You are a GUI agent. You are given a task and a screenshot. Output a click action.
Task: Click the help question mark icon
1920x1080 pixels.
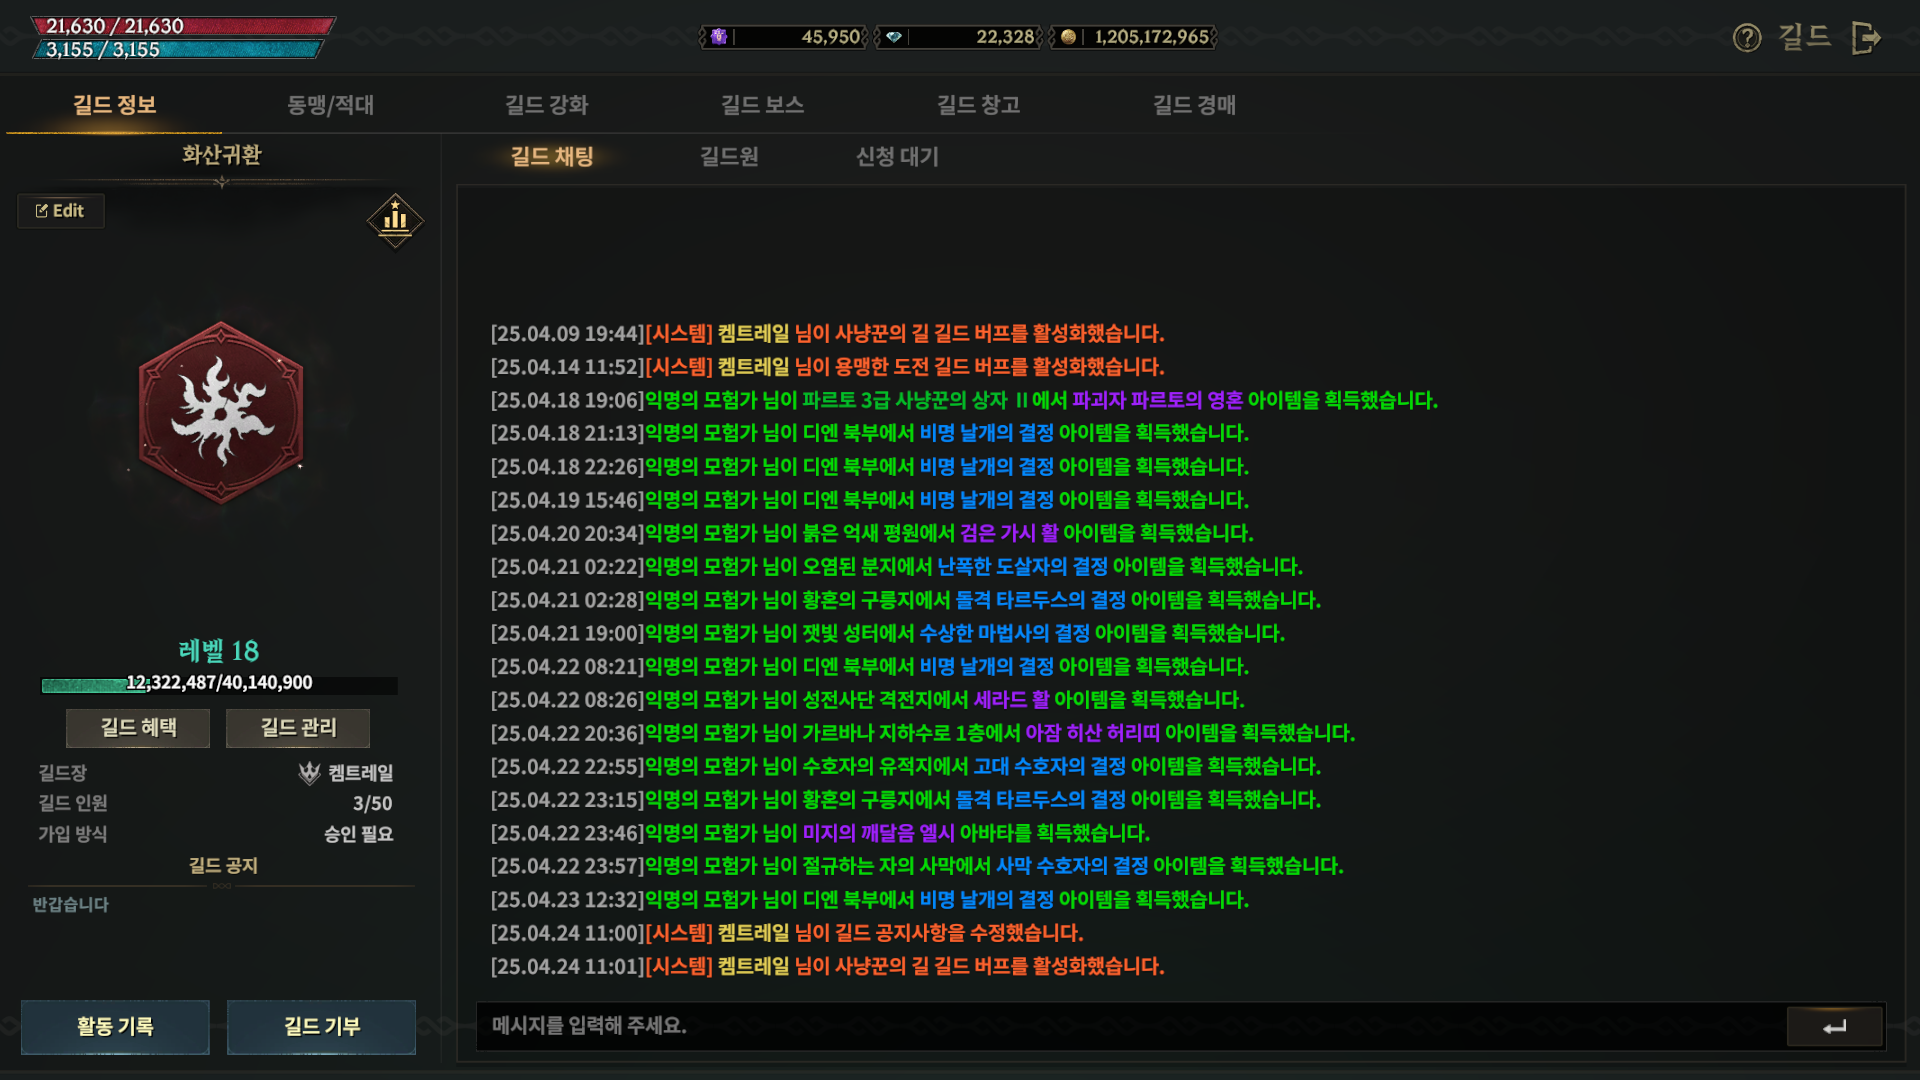[1746, 38]
